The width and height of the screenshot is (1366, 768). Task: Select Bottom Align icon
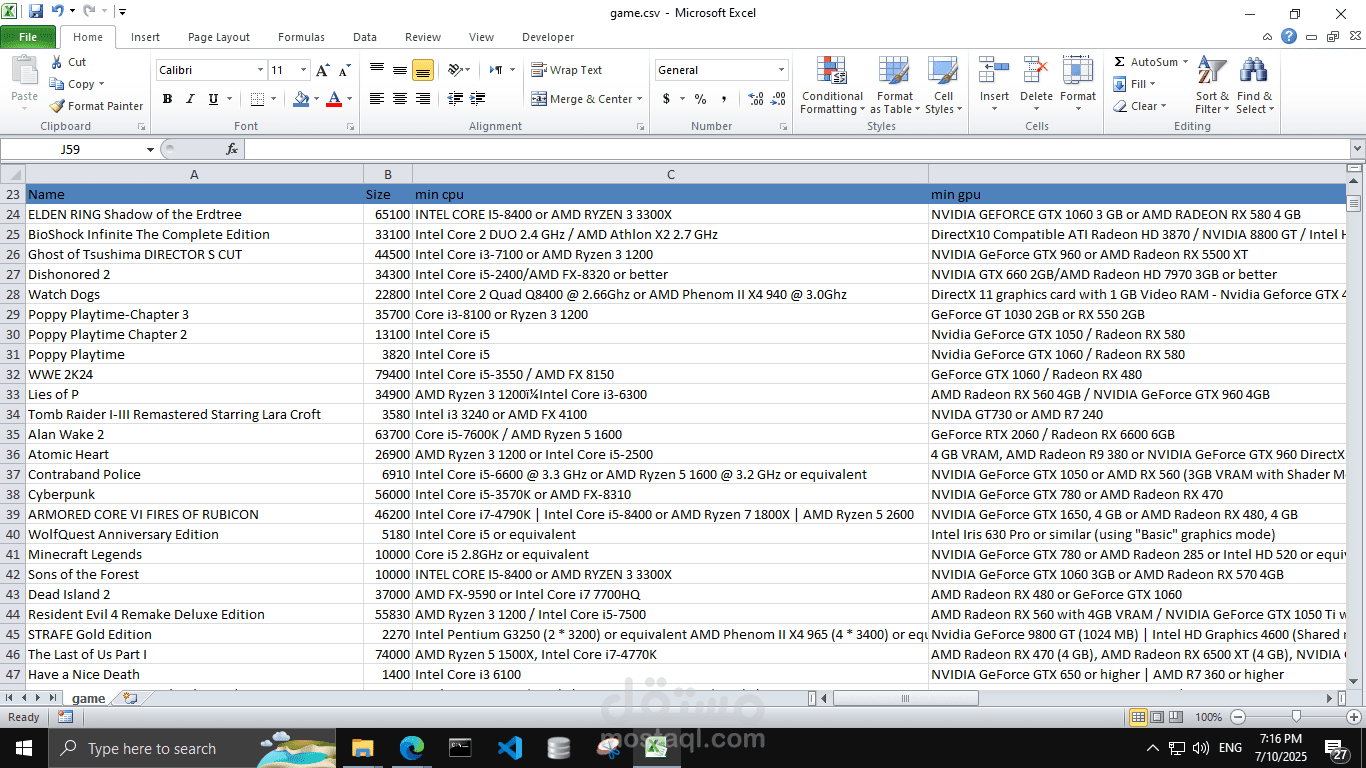click(422, 70)
